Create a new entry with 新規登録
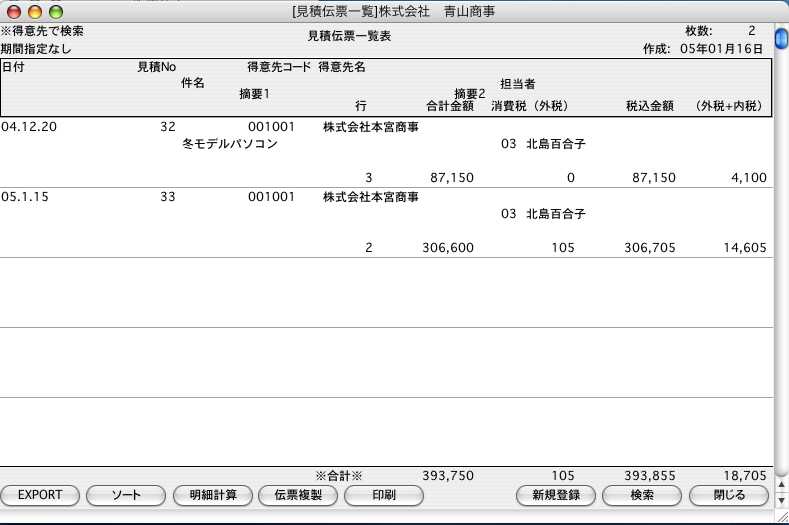Screen dimensions: 789x525 (556, 495)
